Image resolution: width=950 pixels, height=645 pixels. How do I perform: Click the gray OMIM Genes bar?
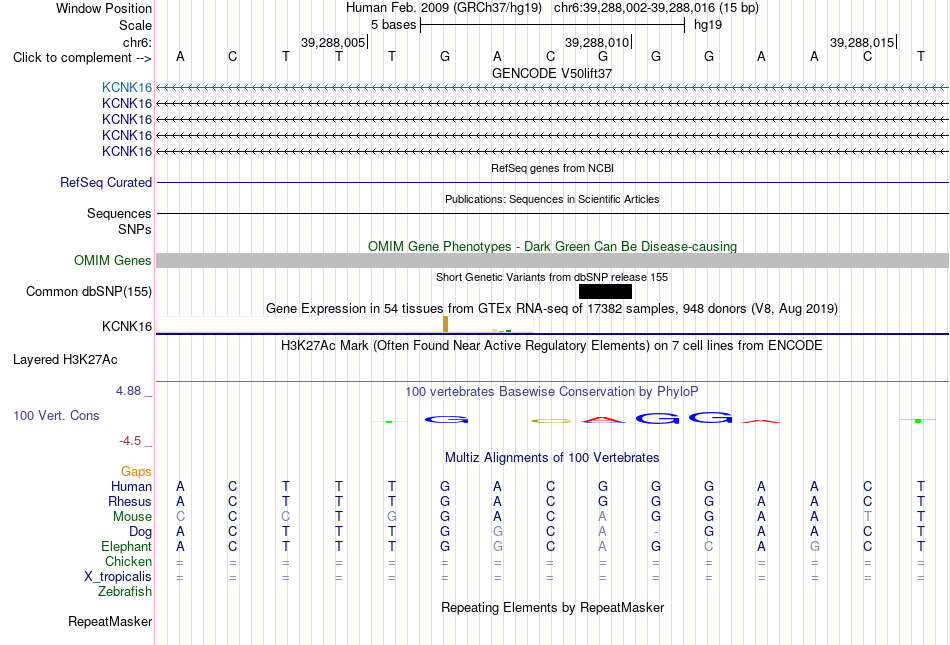[x=552, y=260]
